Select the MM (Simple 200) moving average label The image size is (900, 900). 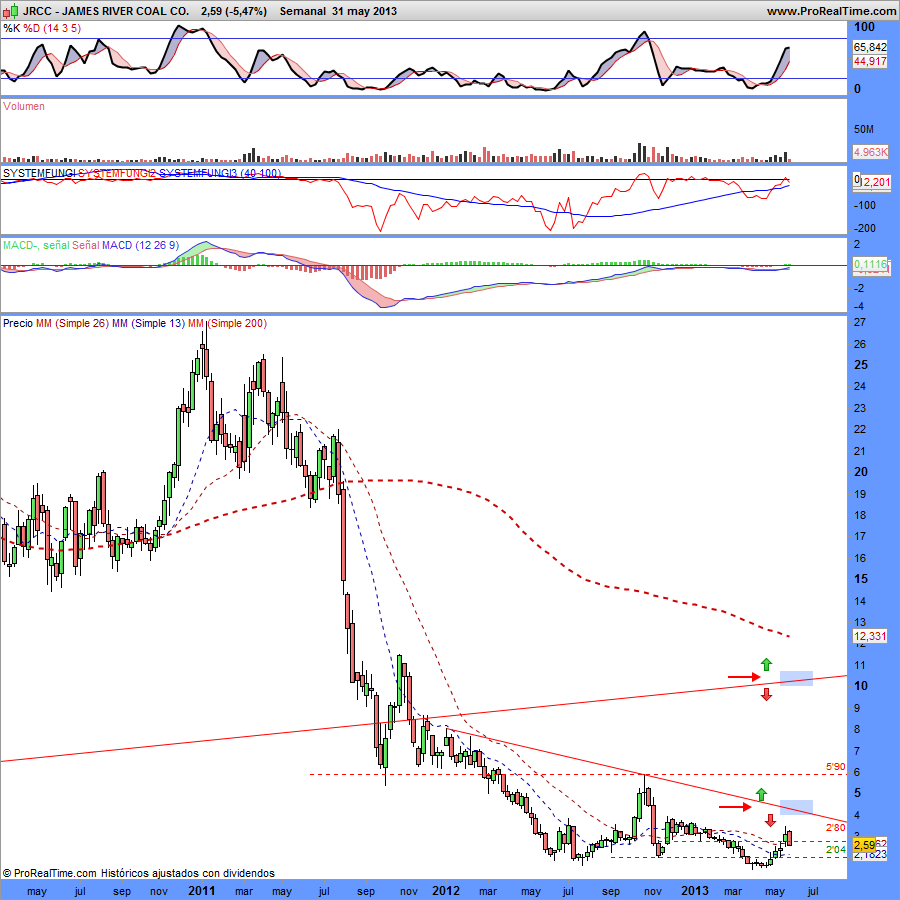click(x=227, y=323)
